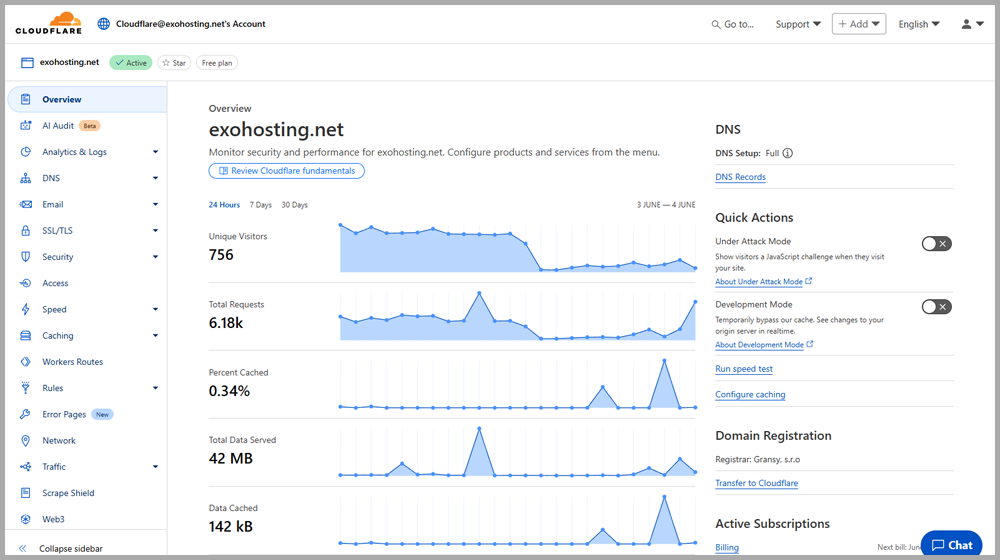Click Run speed test link
1000x560 pixels.
pos(744,369)
